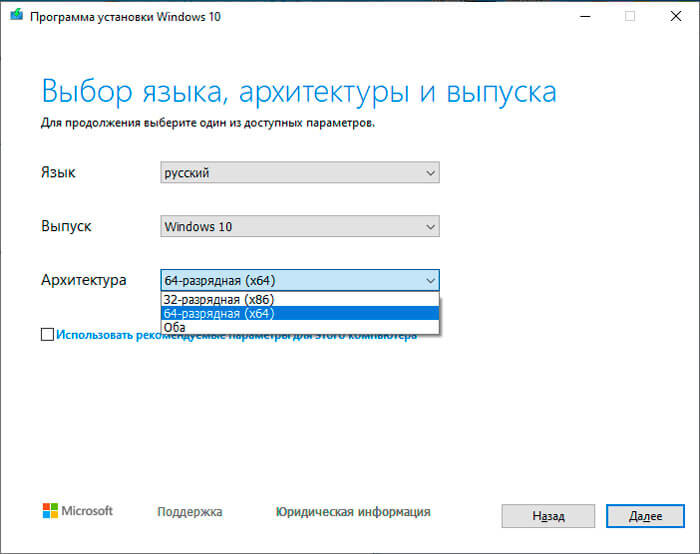Click the subtitle Для продолжения выберите text

pyautogui.click(x=208, y=123)
